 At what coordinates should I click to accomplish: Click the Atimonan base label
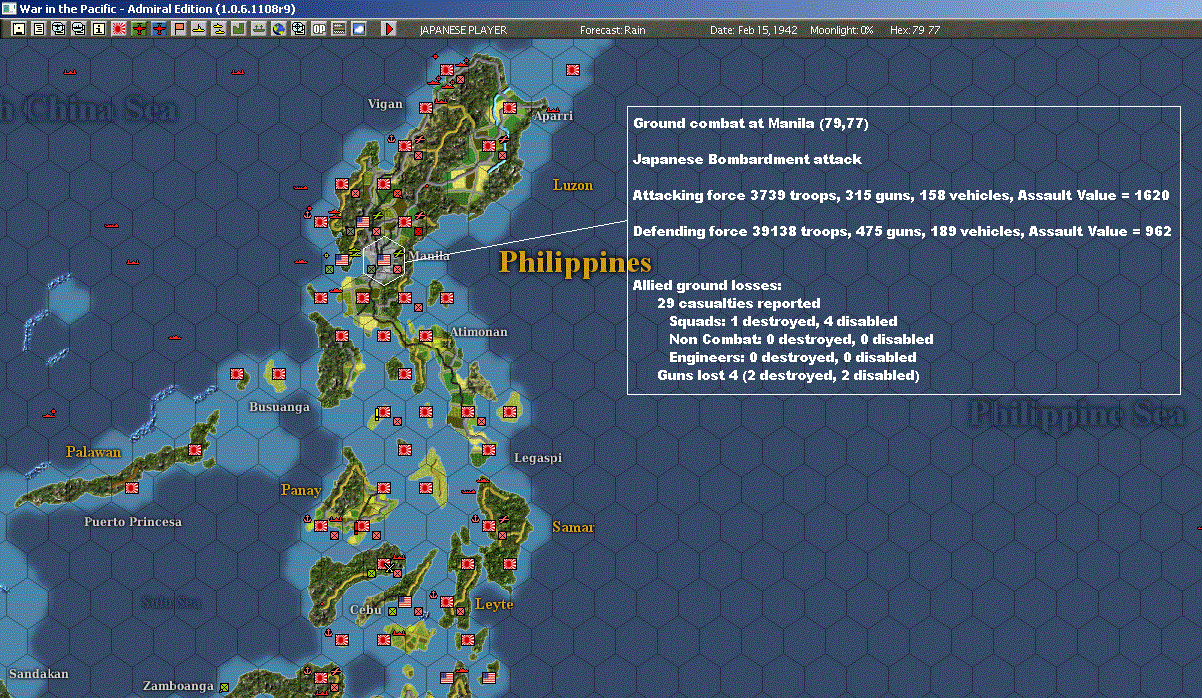(x=479, y=332)
